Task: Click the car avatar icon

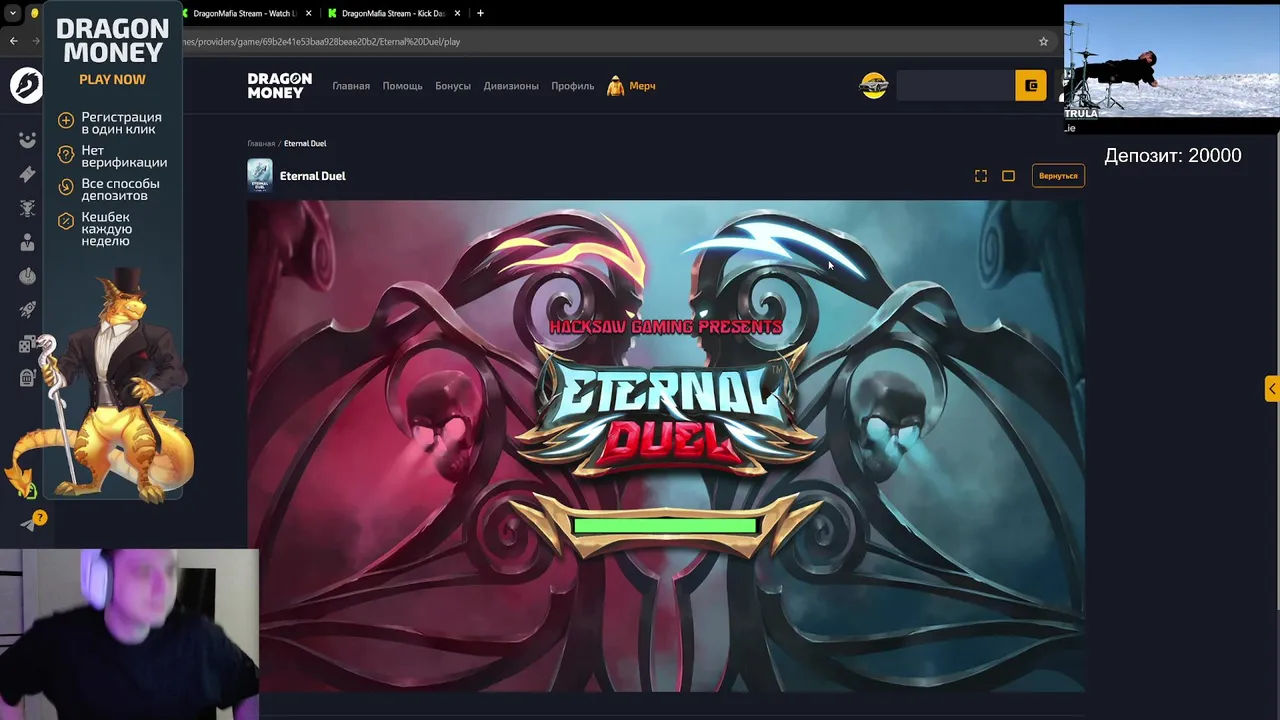Action: 874,85
